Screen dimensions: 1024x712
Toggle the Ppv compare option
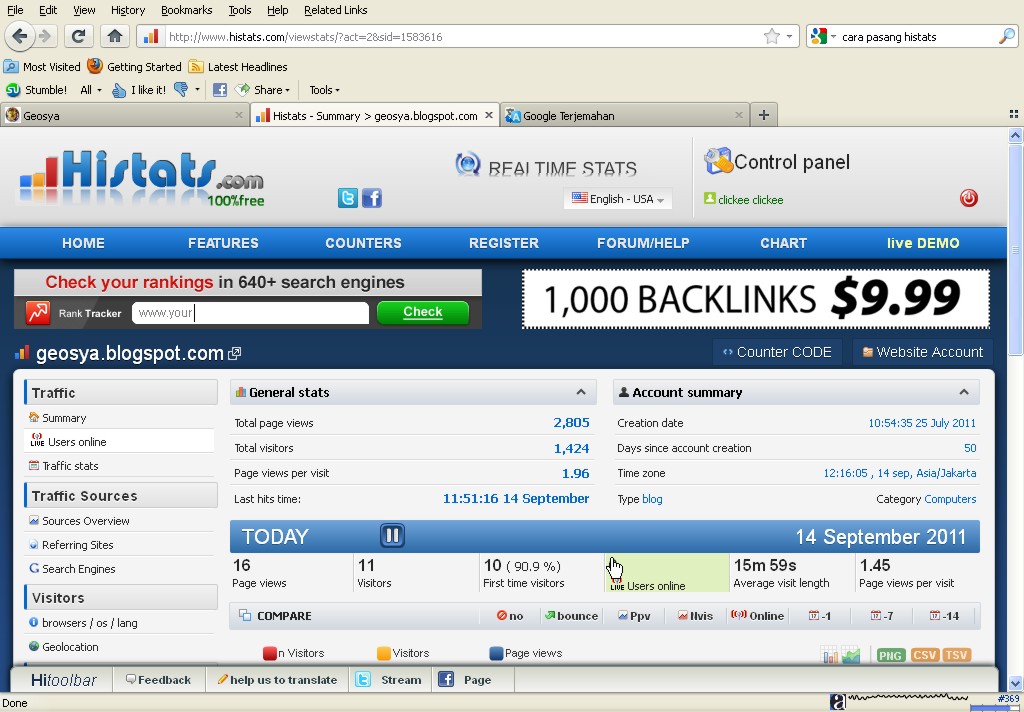pos(634,616)
